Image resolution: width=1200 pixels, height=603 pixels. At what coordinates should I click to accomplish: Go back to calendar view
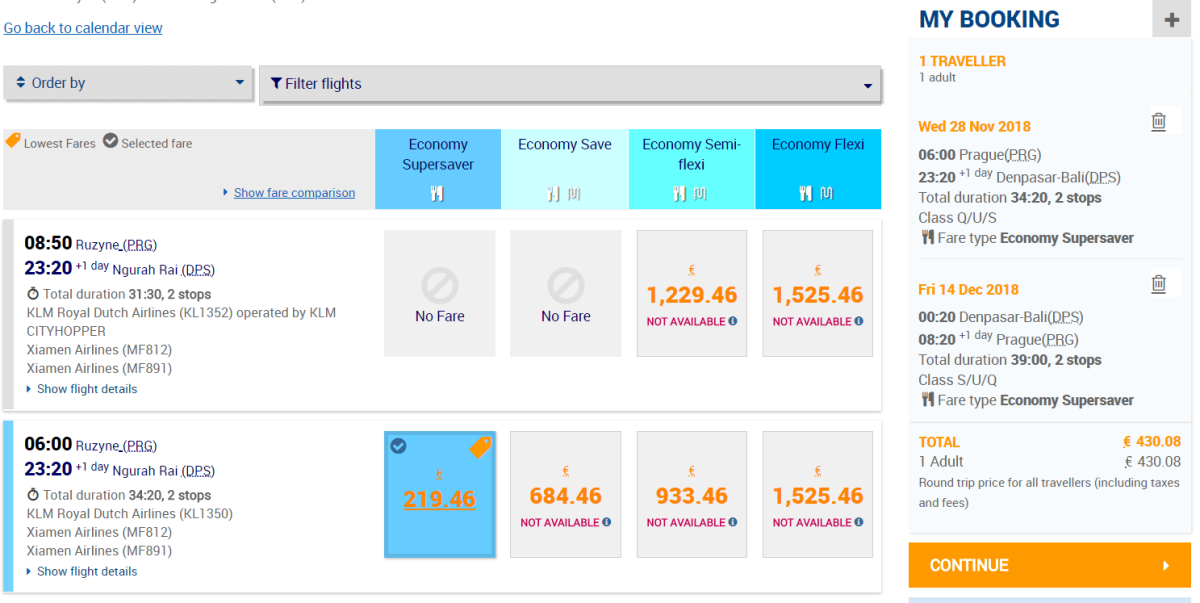(83, 28)
